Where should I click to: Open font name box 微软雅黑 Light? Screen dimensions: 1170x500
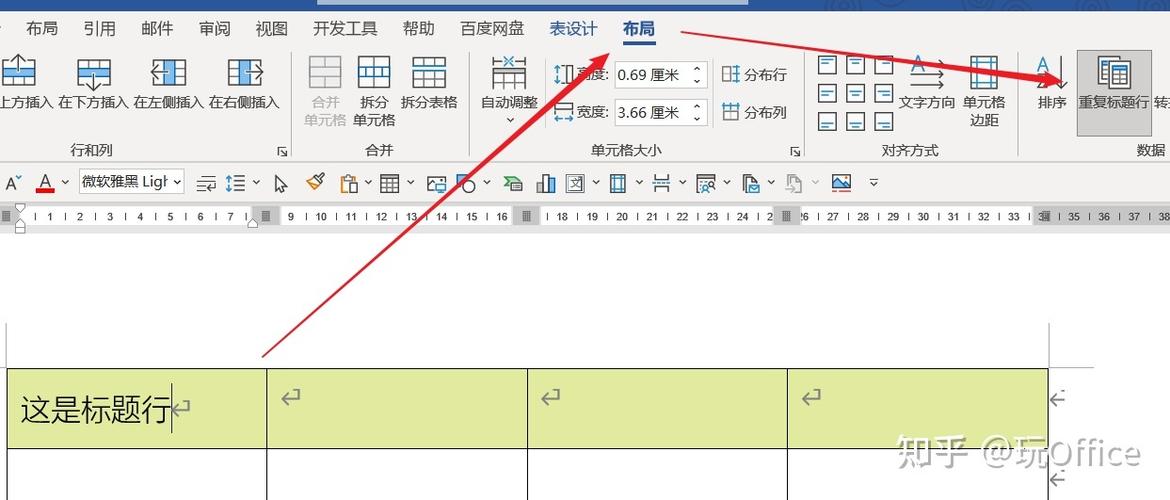[x=132, y=181]
